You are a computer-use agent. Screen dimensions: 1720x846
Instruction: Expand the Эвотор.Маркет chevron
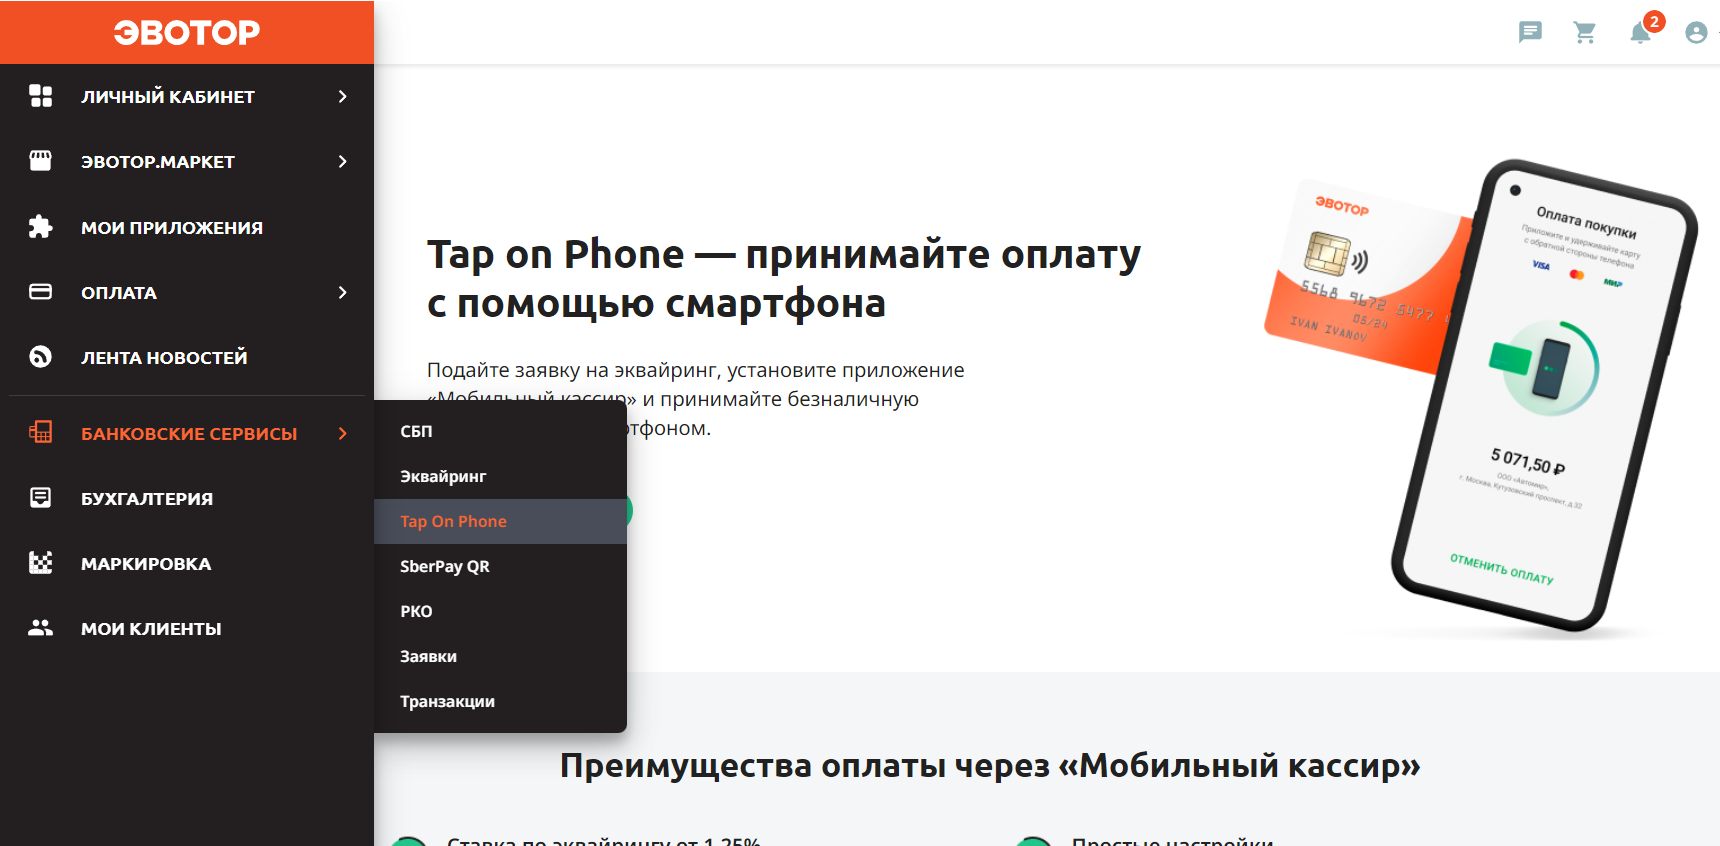pyautogui.click(x=343, y=161)
